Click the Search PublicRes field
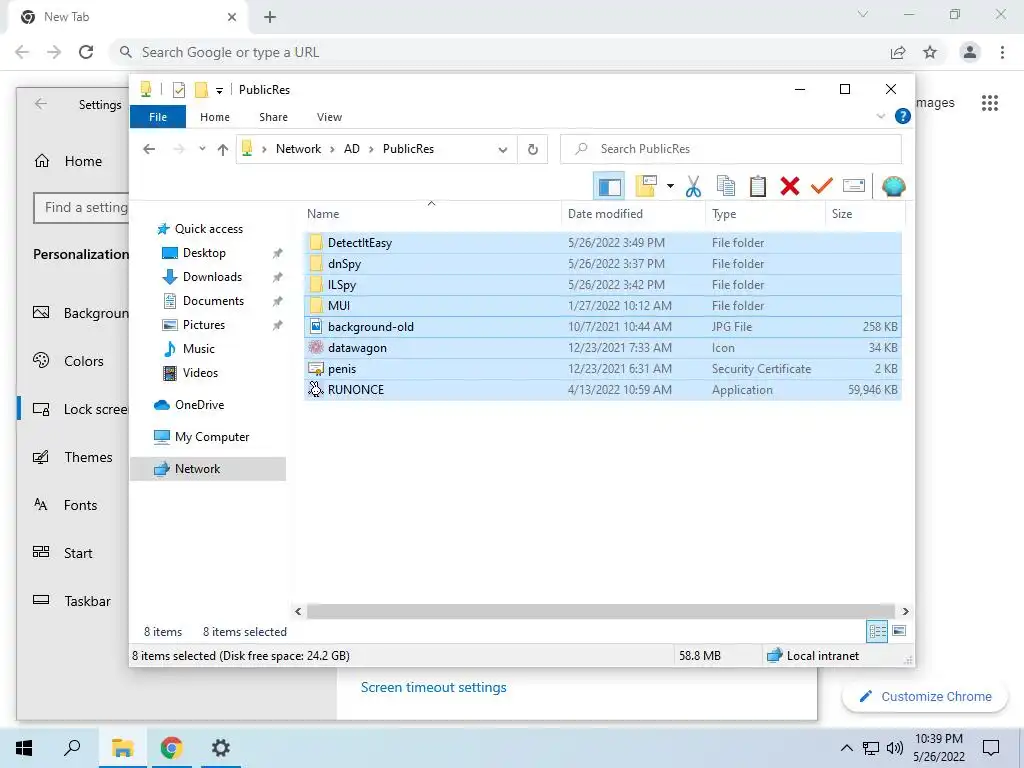The width and height of the screenshot is (1024, 768). 731,149
